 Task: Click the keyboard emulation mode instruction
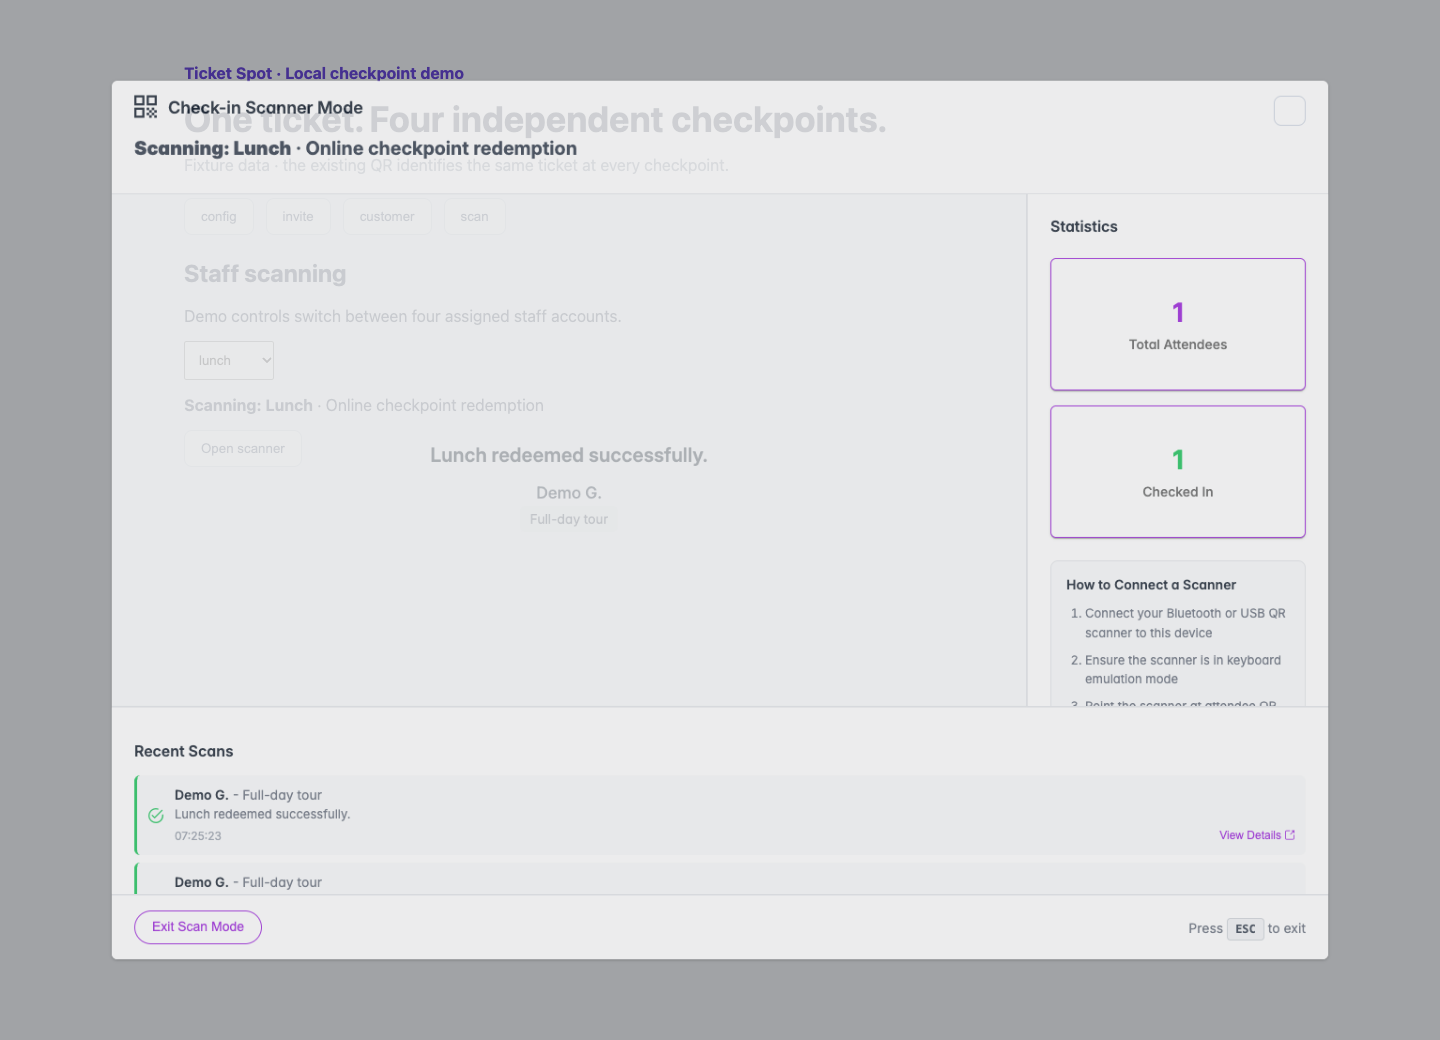pyautogui.click(x=1183, y=670)
